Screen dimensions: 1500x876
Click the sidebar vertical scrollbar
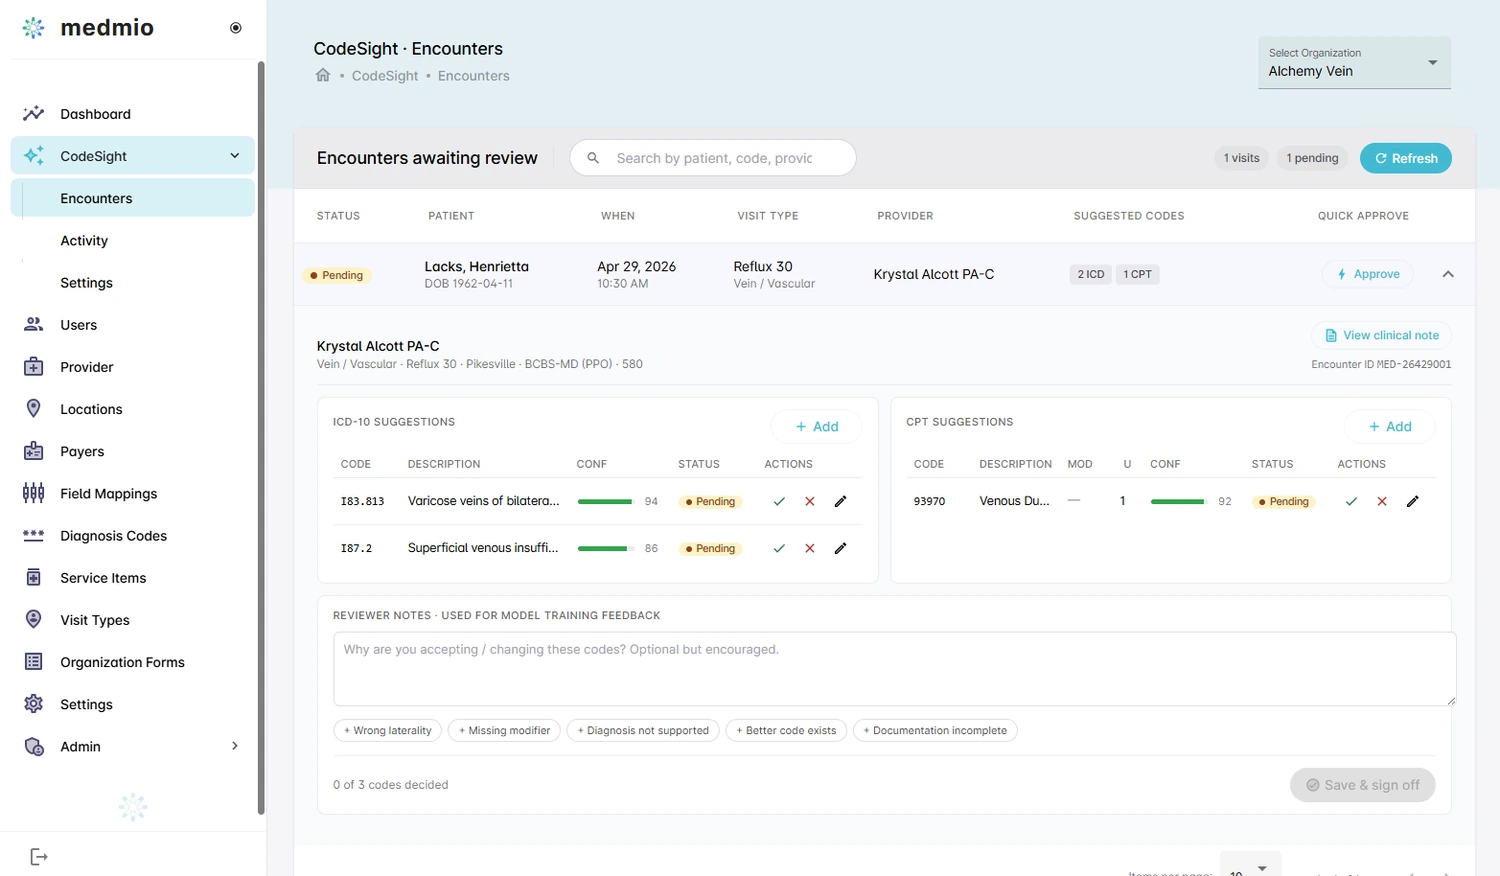click(261, 438)
